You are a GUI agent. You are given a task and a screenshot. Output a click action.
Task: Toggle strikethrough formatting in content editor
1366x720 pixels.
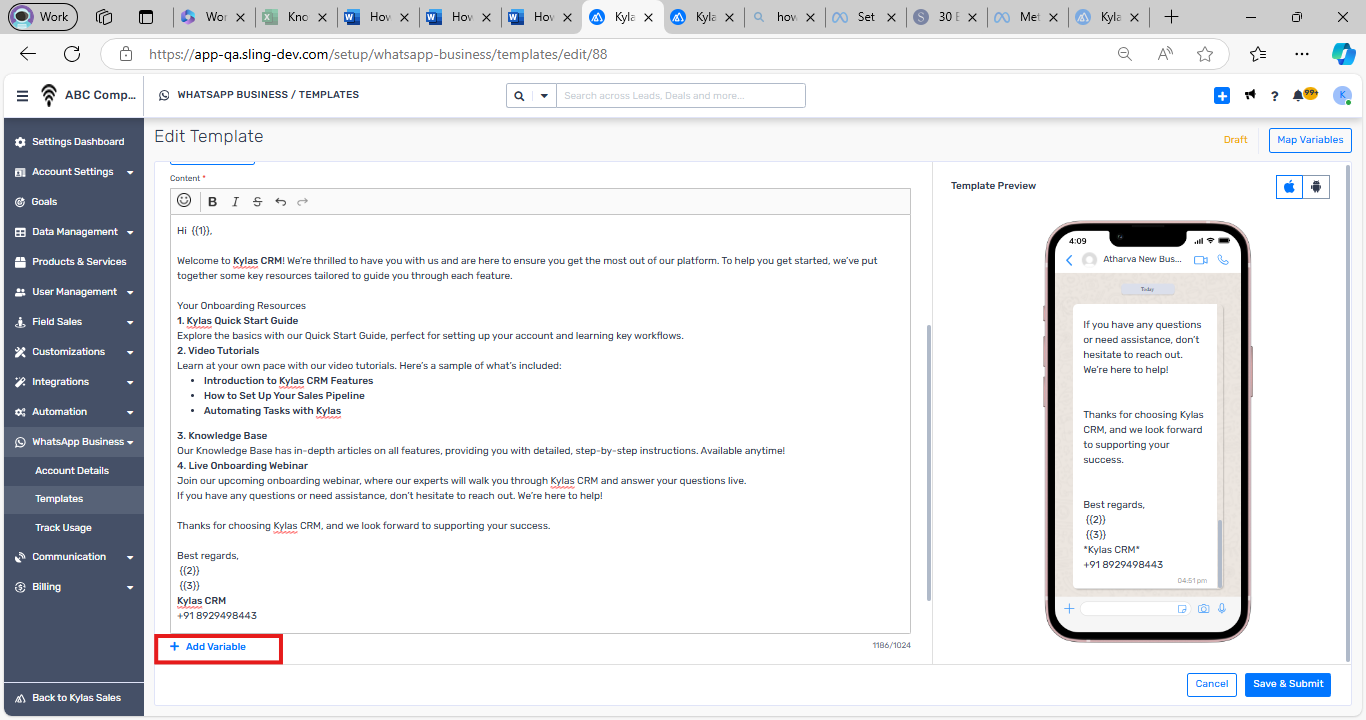[257, 202]
